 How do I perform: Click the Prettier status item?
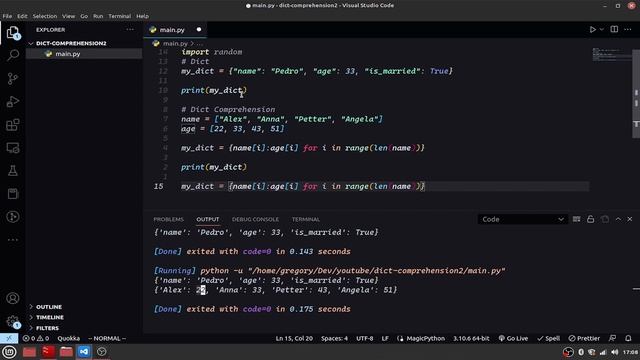(584, 338)
